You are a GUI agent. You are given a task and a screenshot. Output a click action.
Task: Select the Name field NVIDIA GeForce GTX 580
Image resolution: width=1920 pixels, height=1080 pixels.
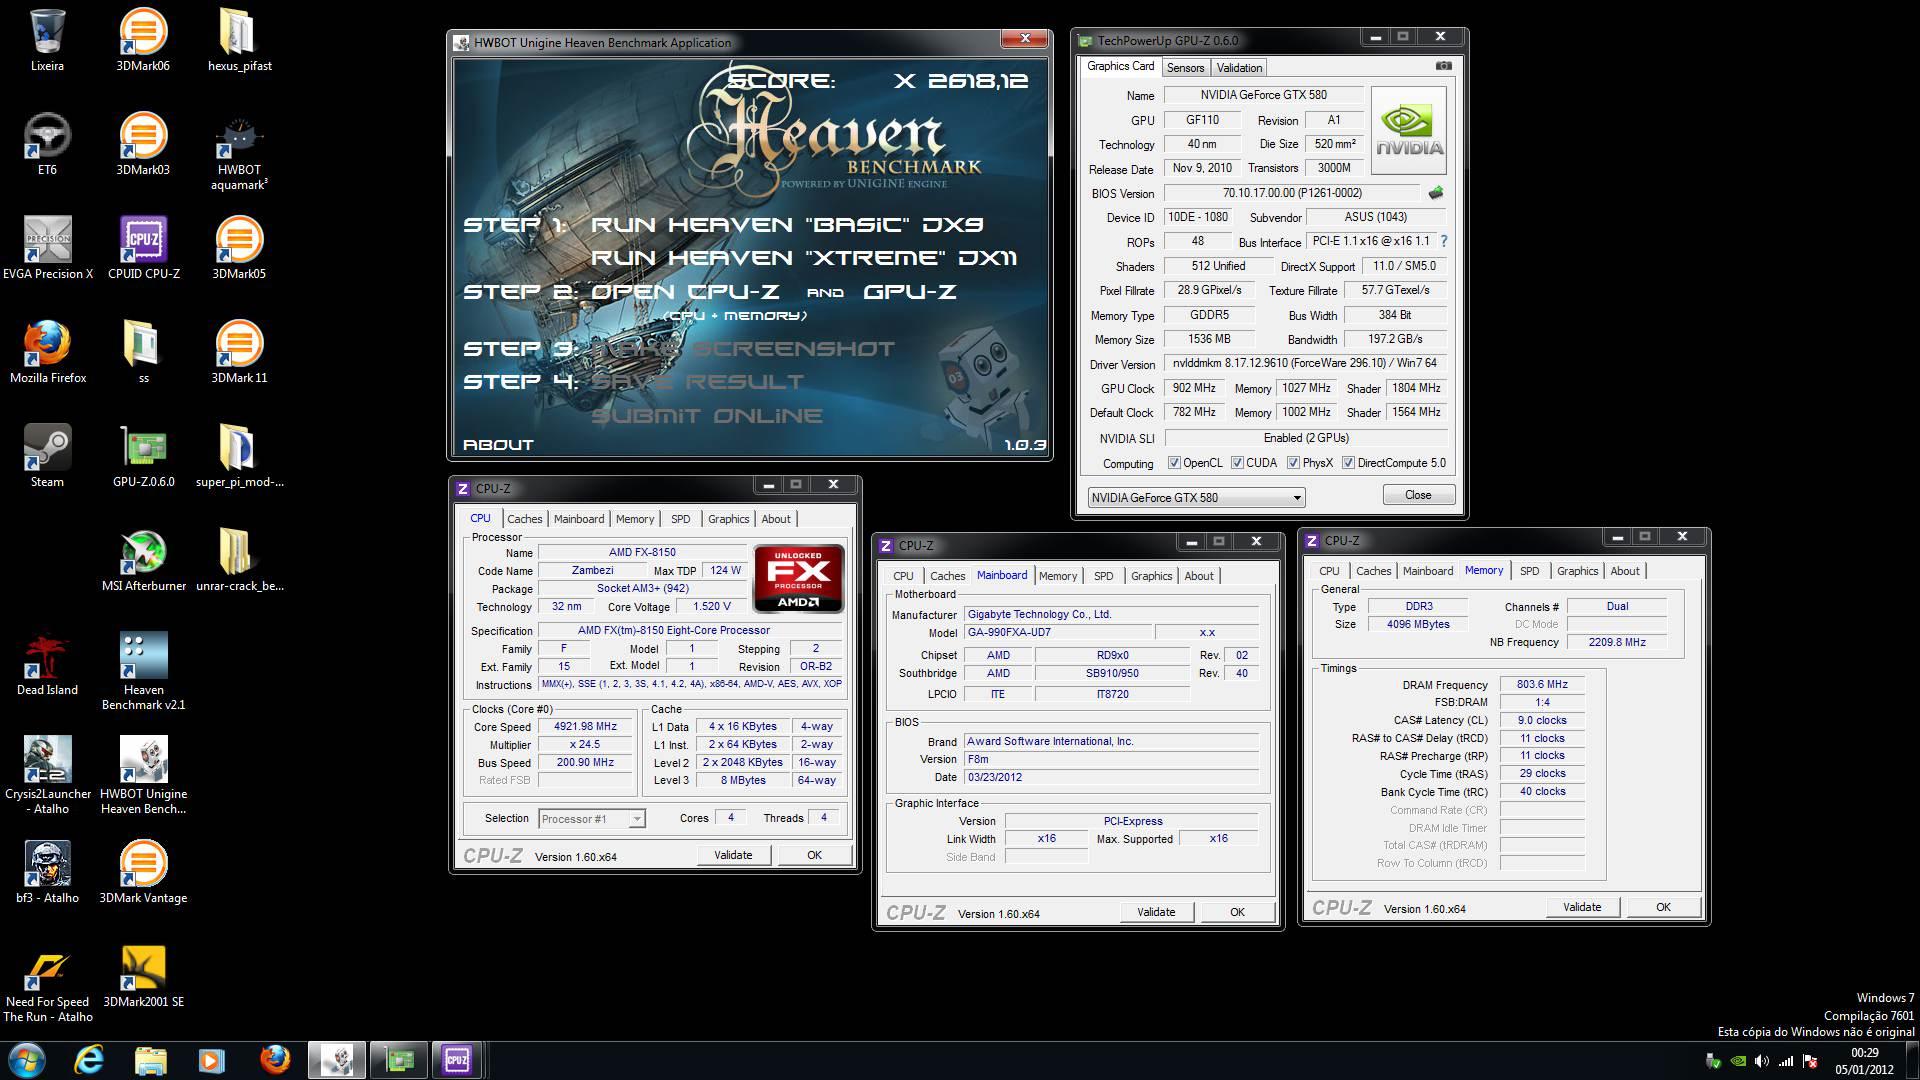click(1263, 95)
